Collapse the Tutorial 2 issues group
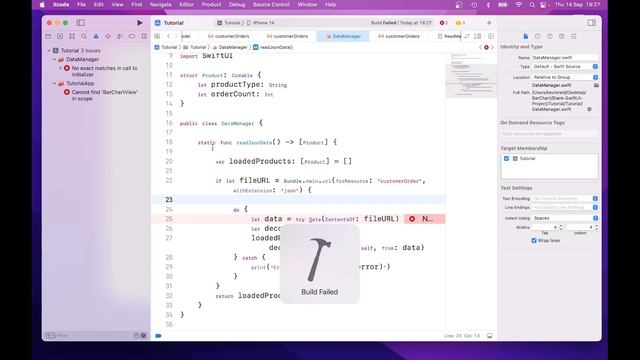This screenshot has width=640, height=360. [49, 51]
